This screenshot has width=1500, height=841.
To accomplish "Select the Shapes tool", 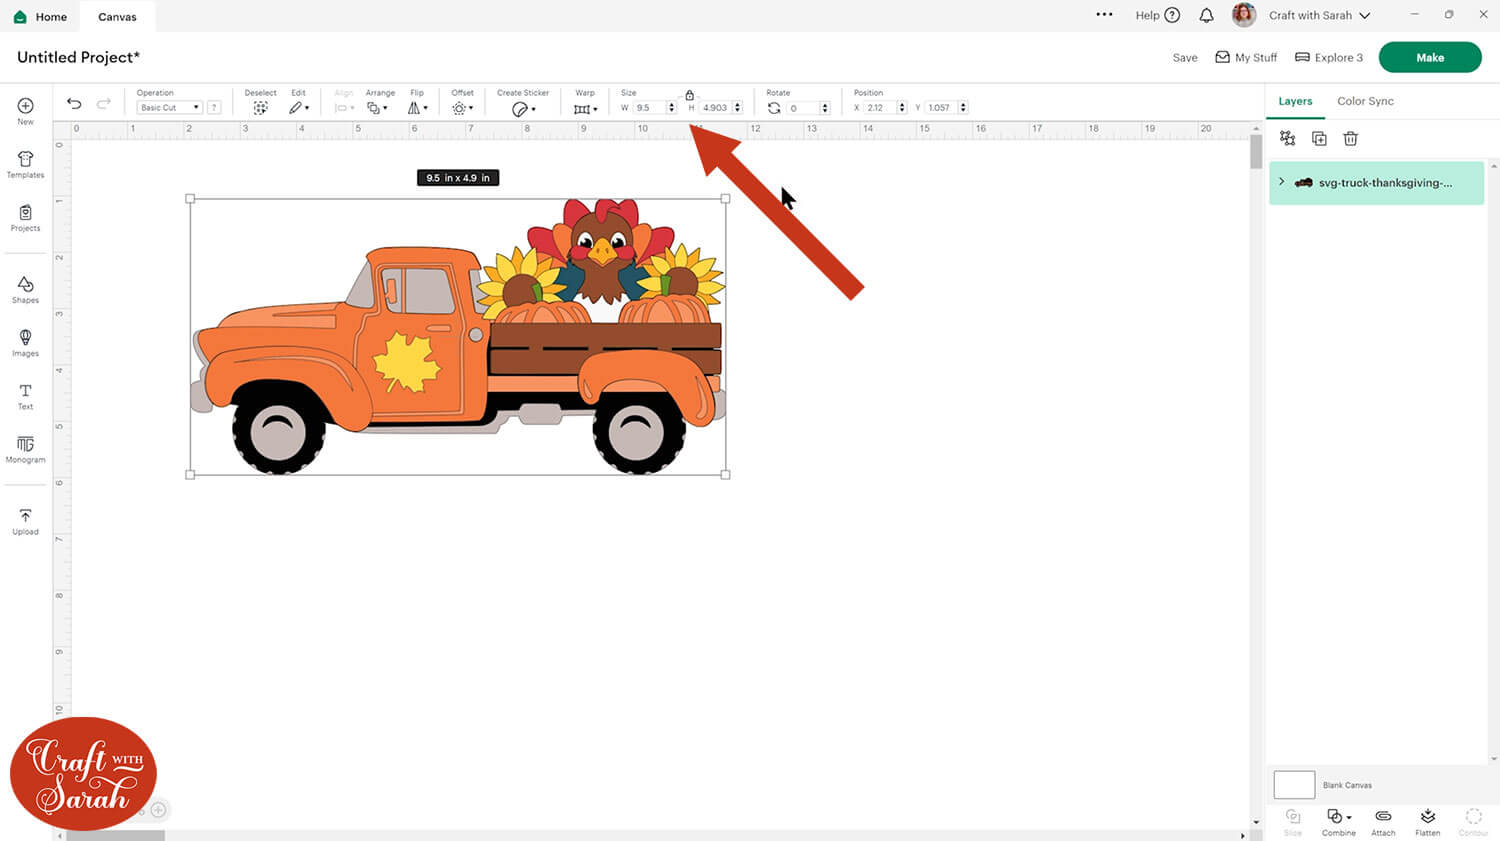I will 25,290.
